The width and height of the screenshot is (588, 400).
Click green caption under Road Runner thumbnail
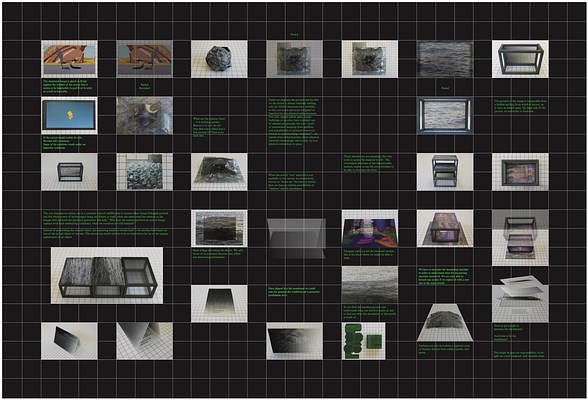[x=68, y=86]
